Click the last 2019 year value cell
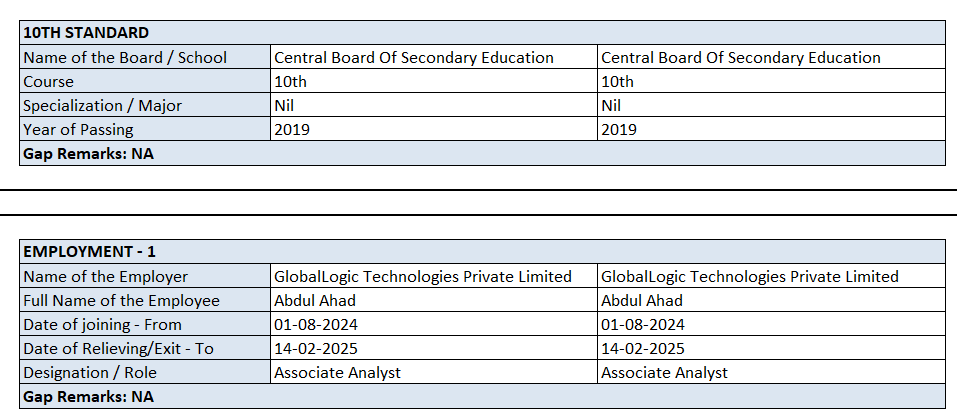The height and width of the screenshot is (417, 957). [x=618, y=129]
